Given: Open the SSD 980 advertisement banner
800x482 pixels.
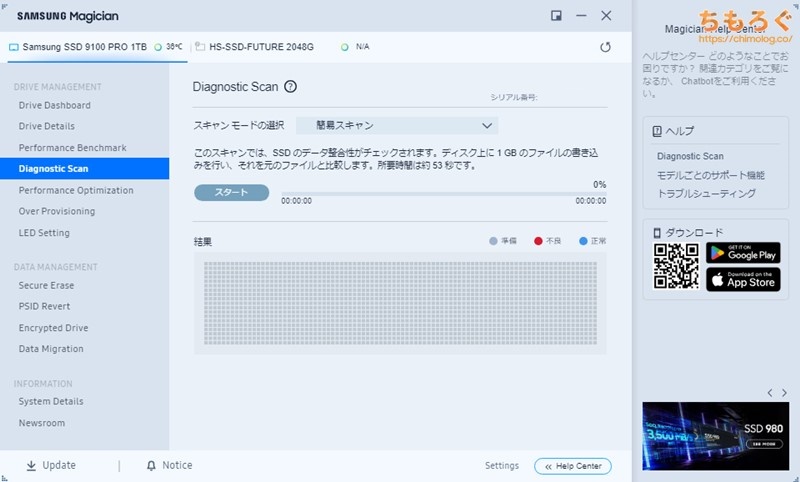Looking at the screenshot, I should 715,436.
